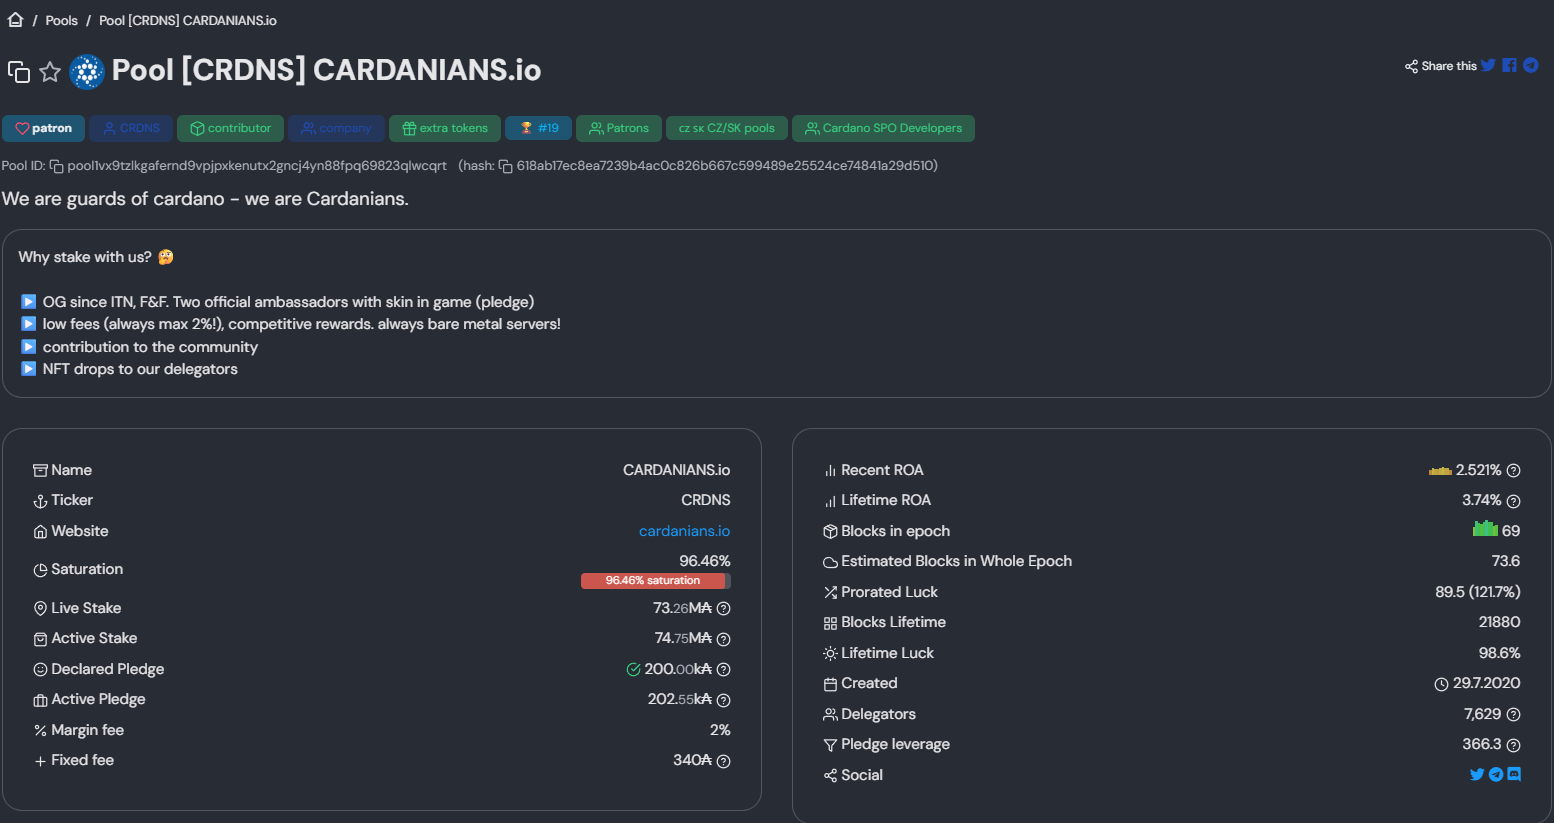
Task: Click the Pledge leverage value 366.3
Action: click(1482, 744)
